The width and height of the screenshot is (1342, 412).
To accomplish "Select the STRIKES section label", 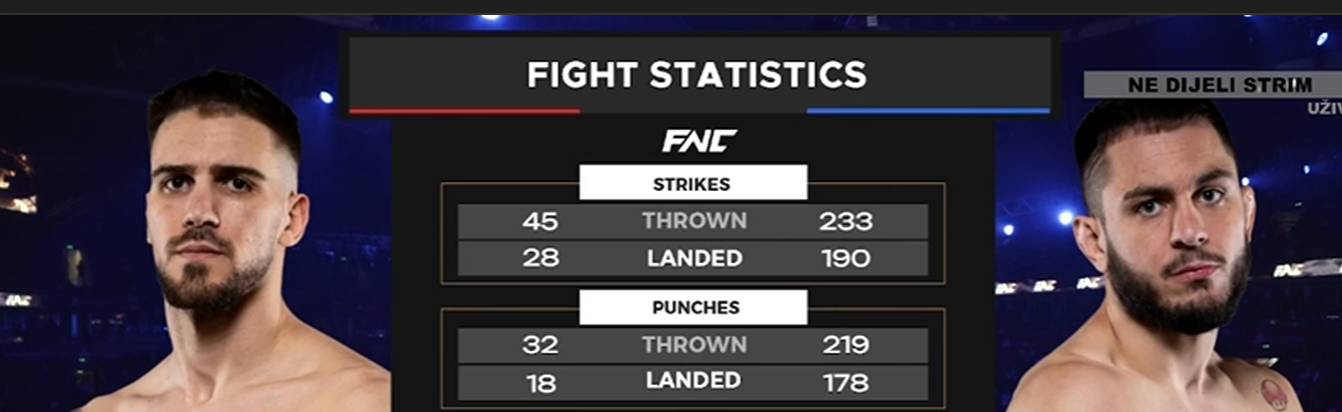I will tap(692, 184).
